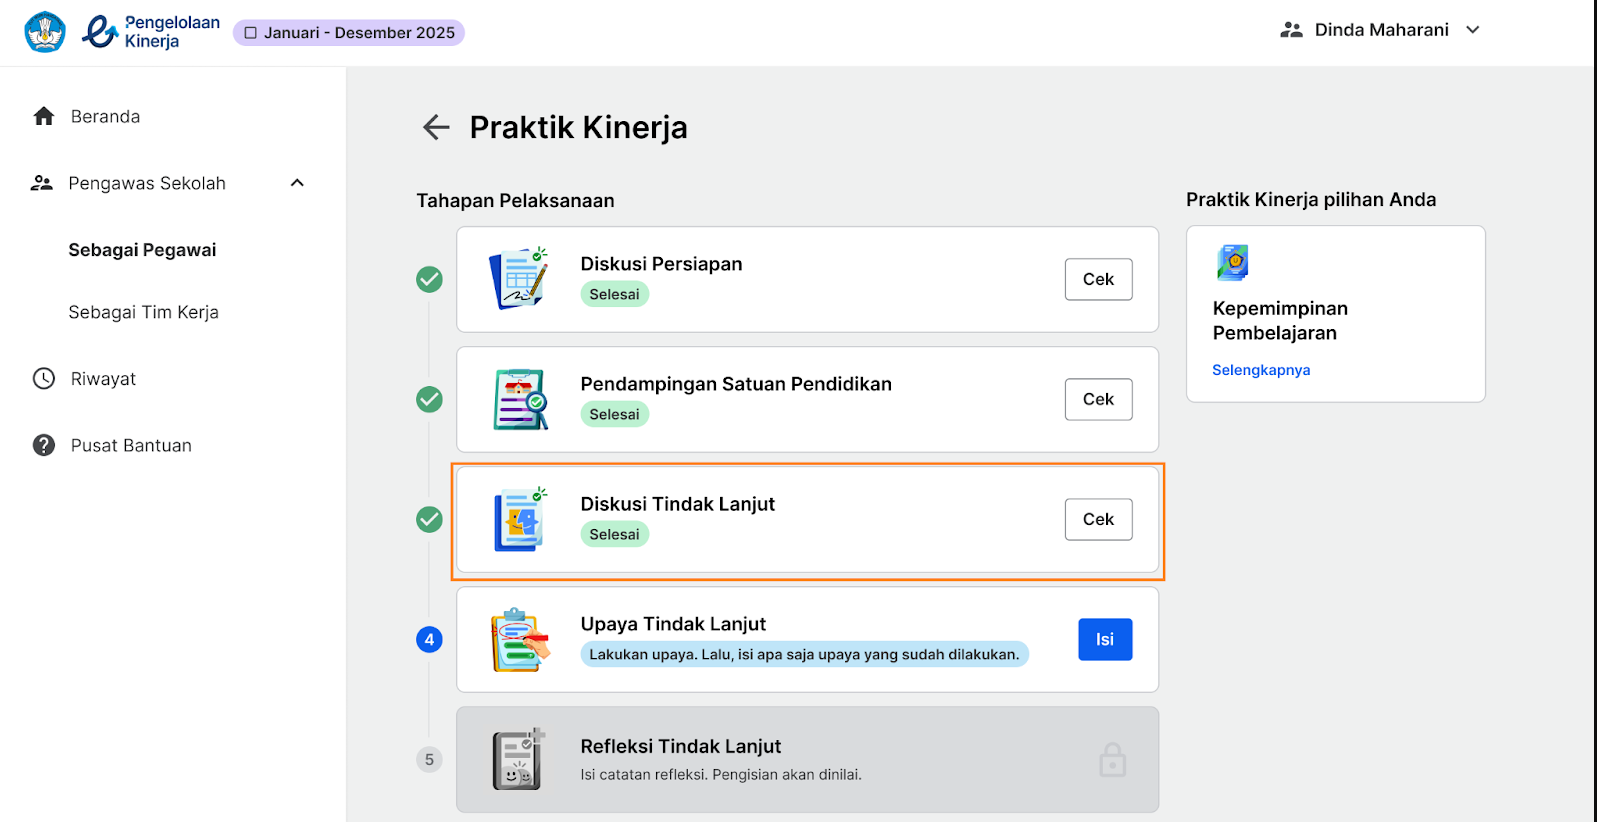Click the Upaya Tindak Lanjut clipboard illustration
Image resolution: width=1597 pixels, height=822 pixels.
[x=520, y=640]
